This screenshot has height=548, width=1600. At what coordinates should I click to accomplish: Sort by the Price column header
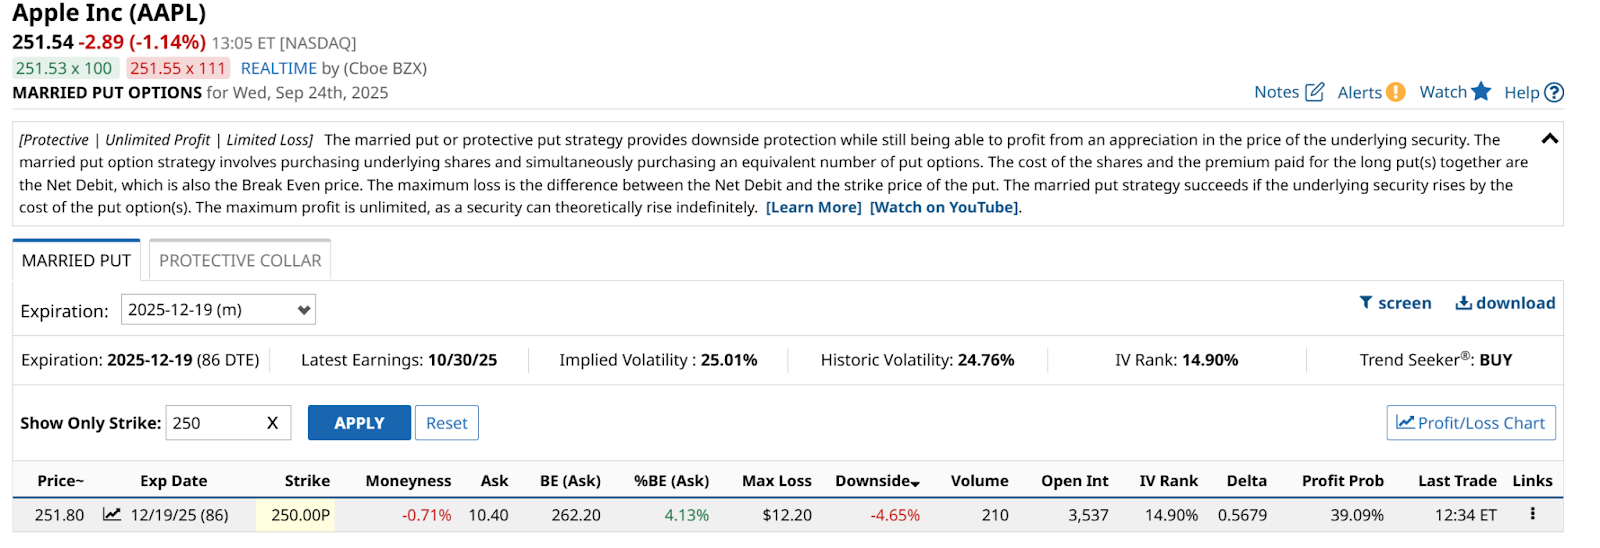[60, 481]
